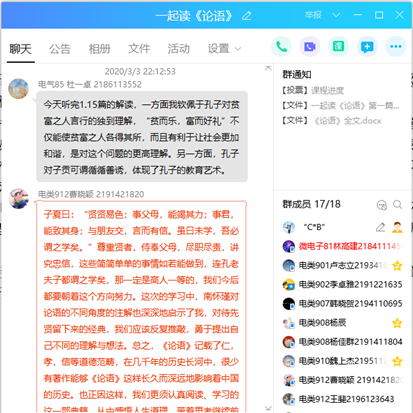Click avatar of 电气85 杜一卓 in chat
Screen dimensions: 413x413
pyautogui.click(x=18, y=89)
